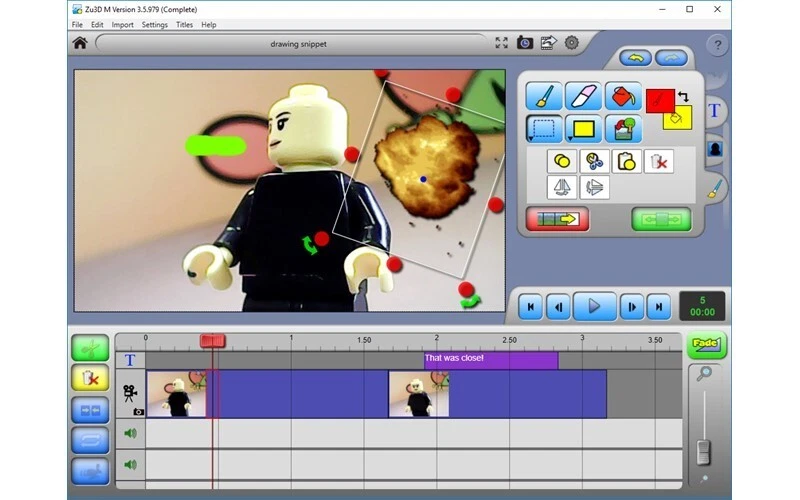Screen dimensions: 800x500
Task: Select the video camera track icon
Action: click(130, 392)
